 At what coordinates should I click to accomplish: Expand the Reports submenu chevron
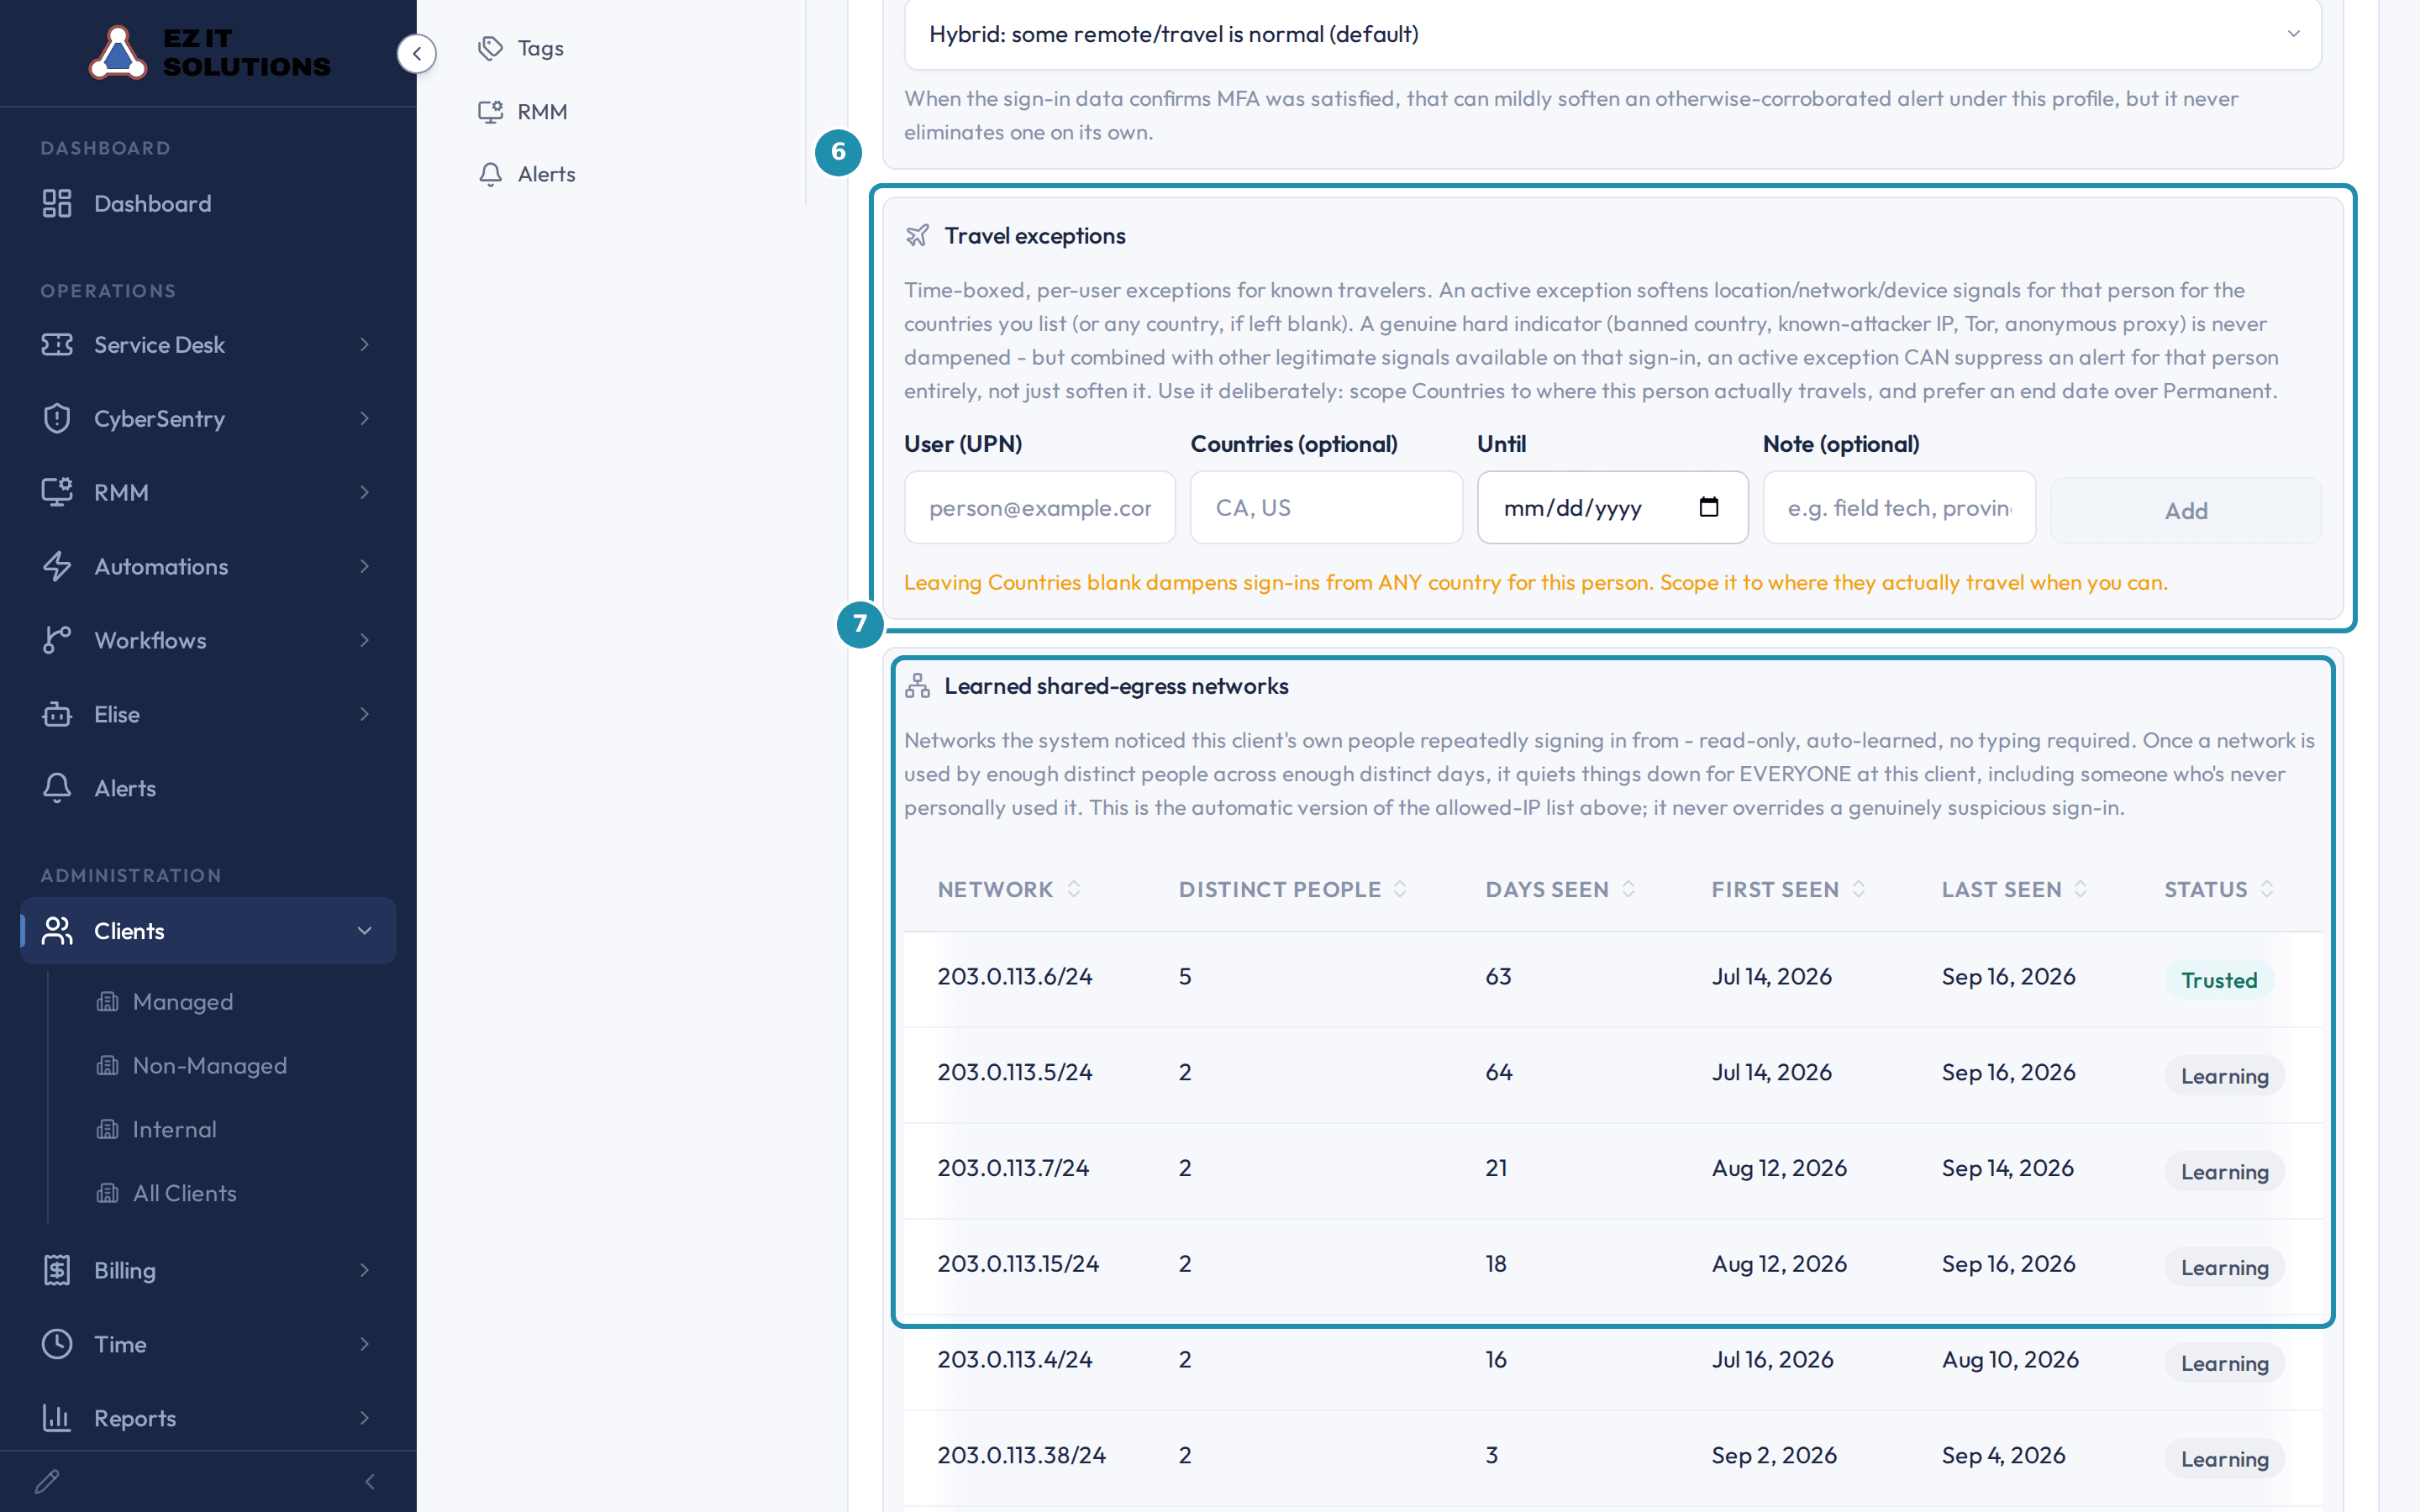pyautogui.click(x=365, y=1419)
